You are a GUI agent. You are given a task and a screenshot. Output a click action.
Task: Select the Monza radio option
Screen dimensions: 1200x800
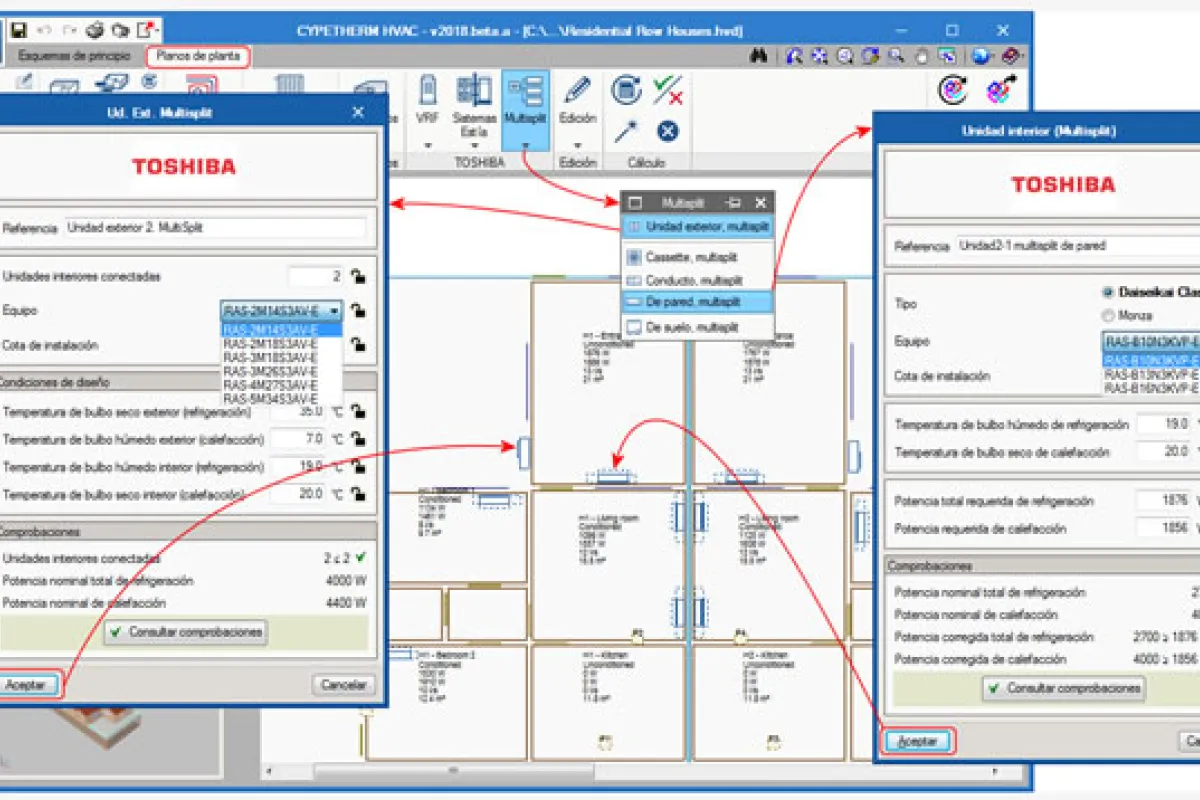point(1108,315)
